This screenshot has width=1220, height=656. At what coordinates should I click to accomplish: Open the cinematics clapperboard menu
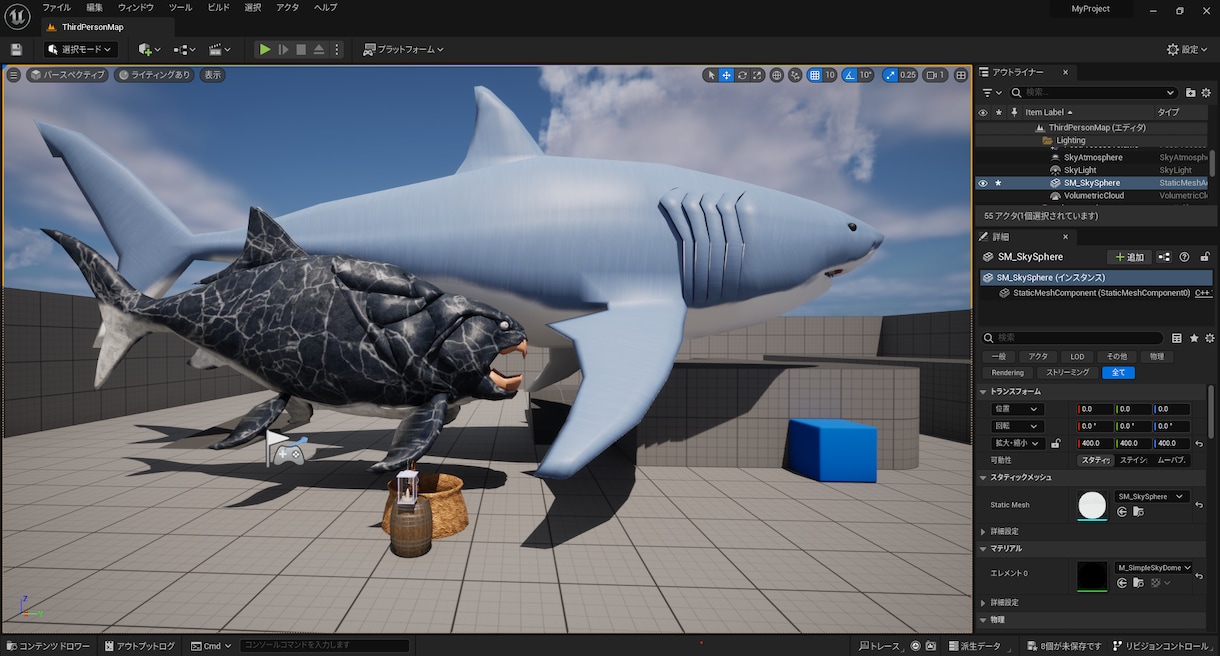pos(219,49)
